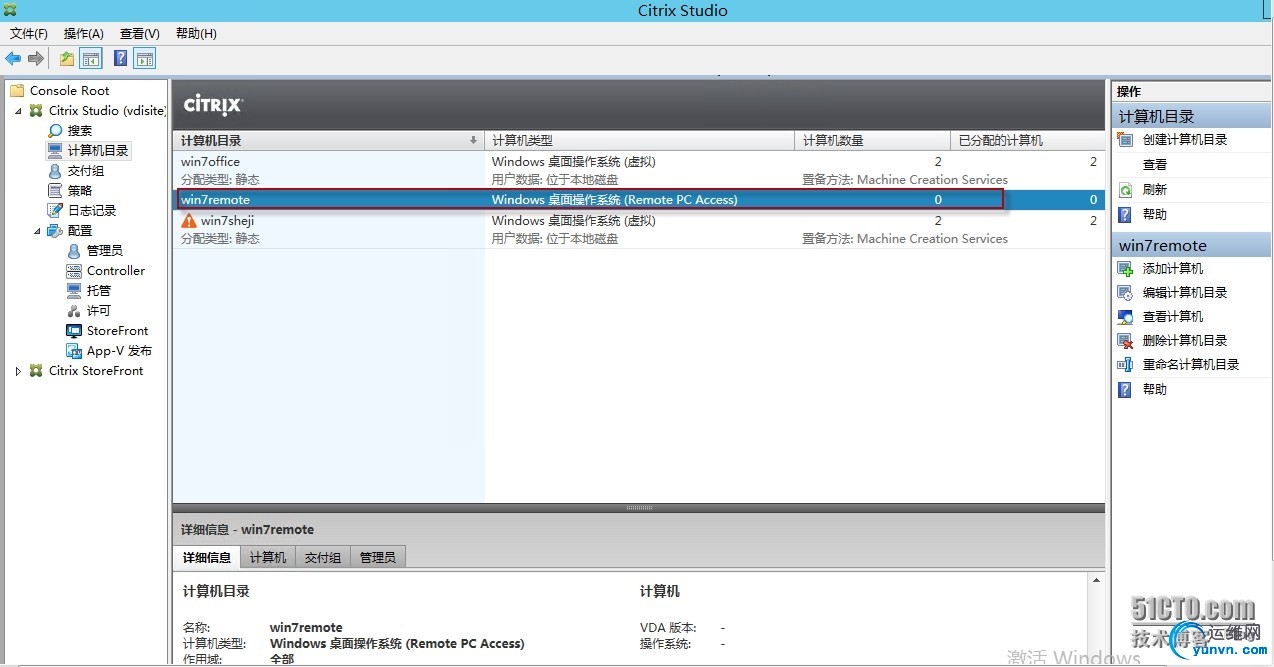Click 添加计算机 action
Viewport: 1274px width, 667px height.
click(1173, 269)
